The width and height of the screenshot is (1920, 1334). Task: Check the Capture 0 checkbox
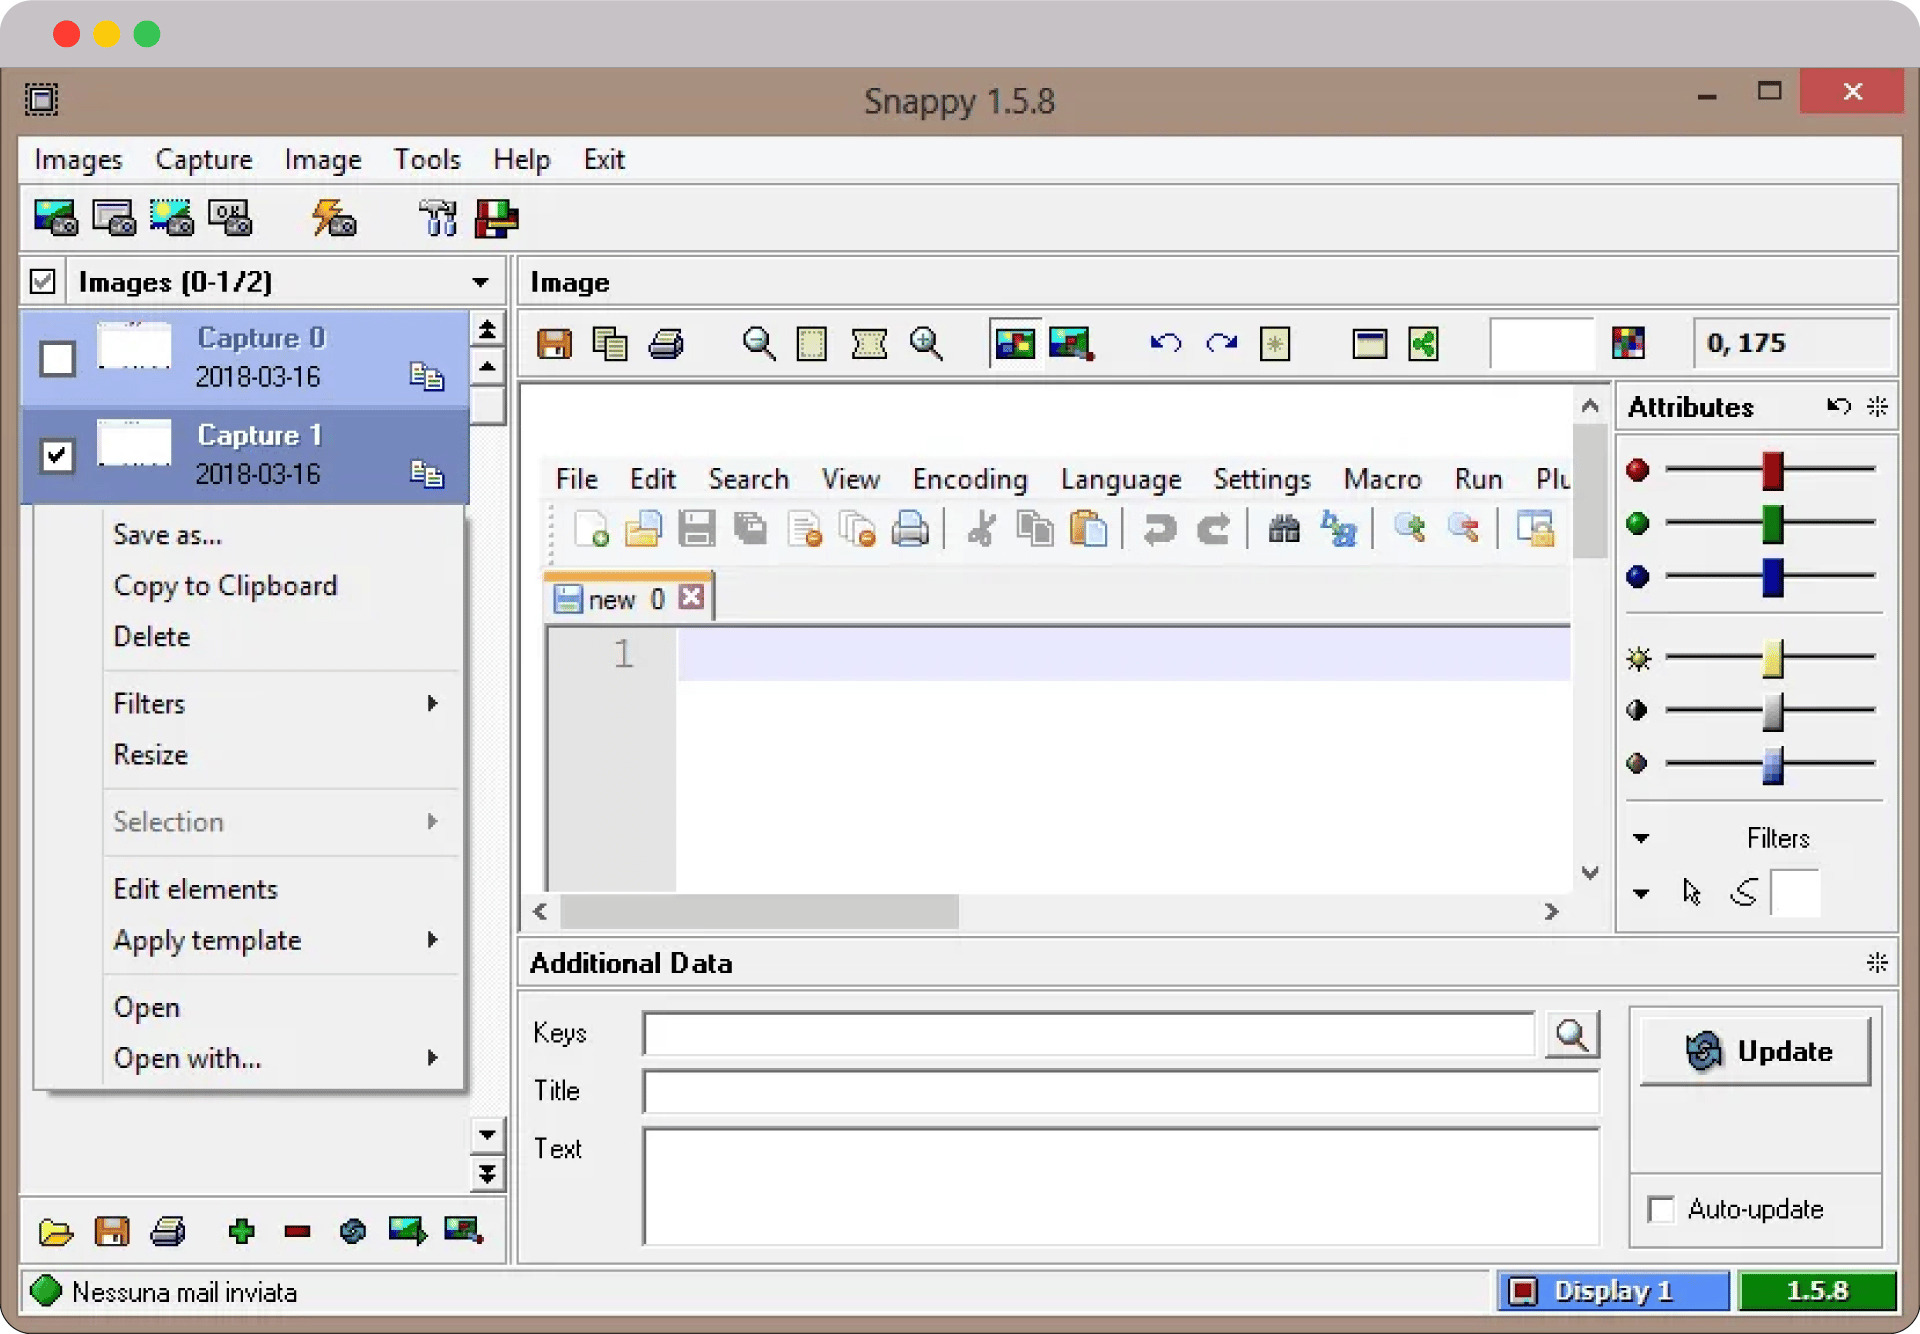tap(58, 358)
